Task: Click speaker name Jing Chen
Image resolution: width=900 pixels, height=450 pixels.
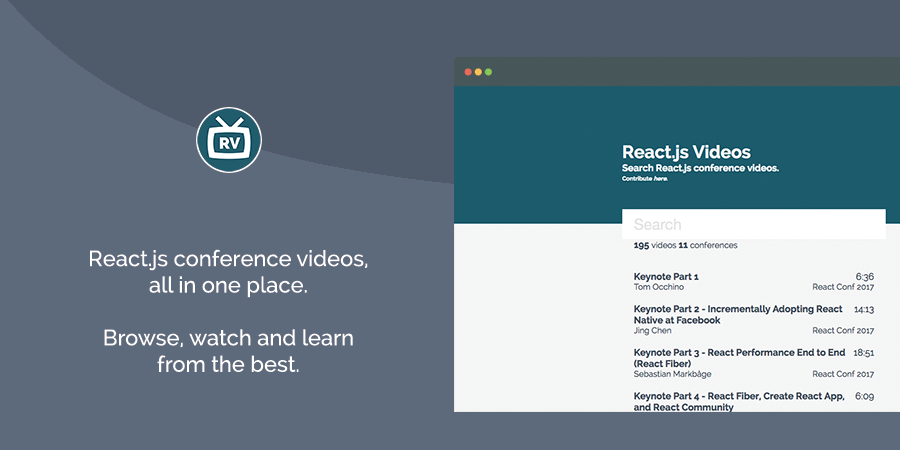Action: [652, 331]
